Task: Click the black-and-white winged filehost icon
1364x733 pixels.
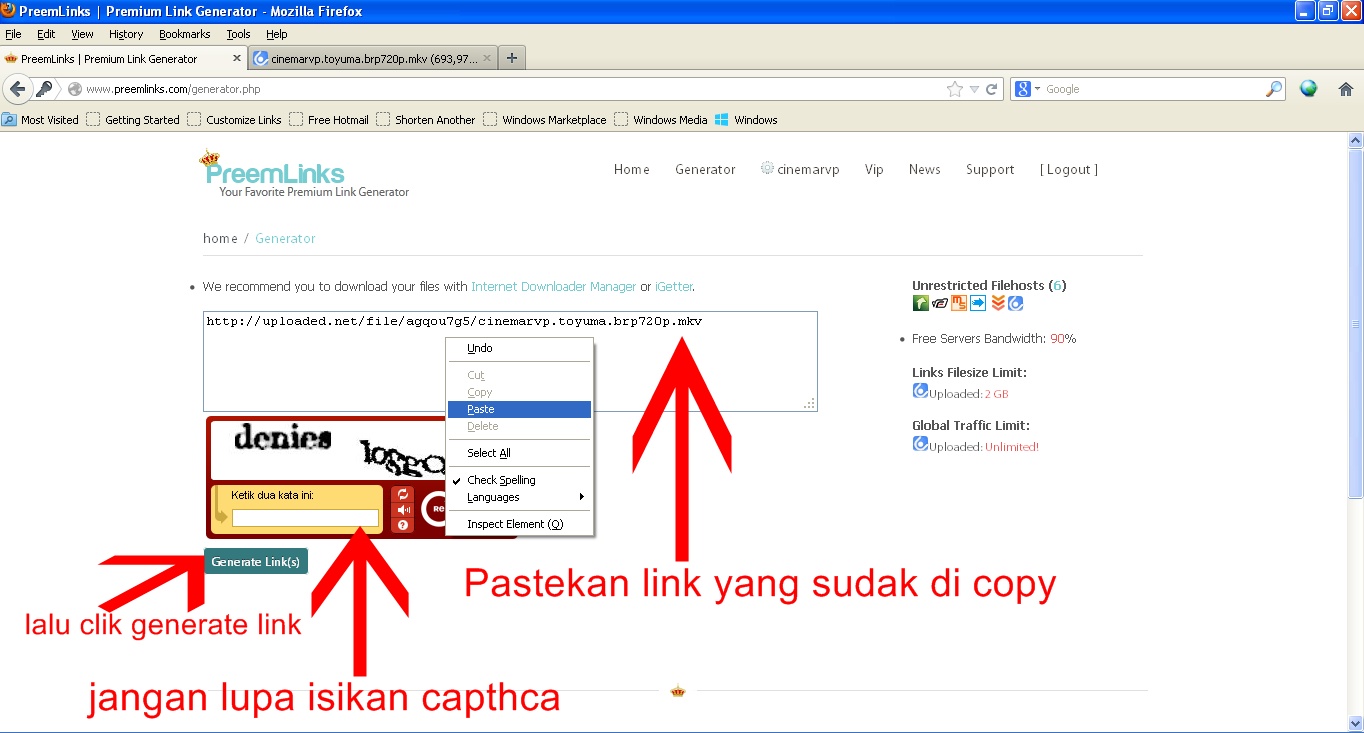Action: 940,303
